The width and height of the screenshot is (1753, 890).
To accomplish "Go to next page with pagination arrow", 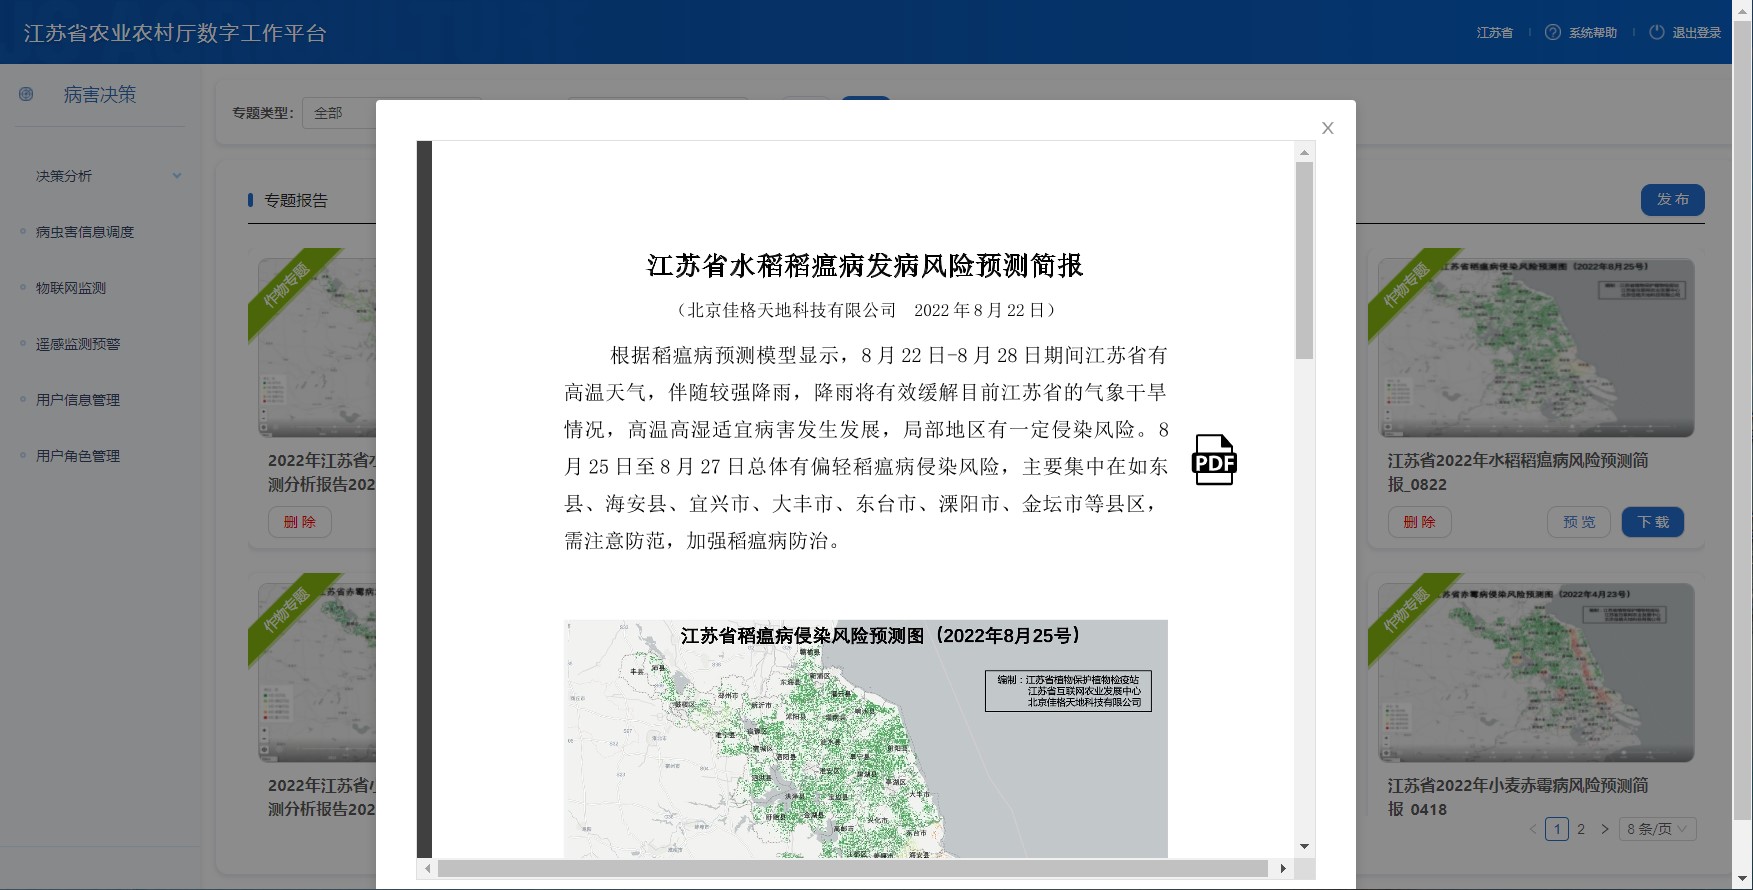I will click(x=1604, y=829).
